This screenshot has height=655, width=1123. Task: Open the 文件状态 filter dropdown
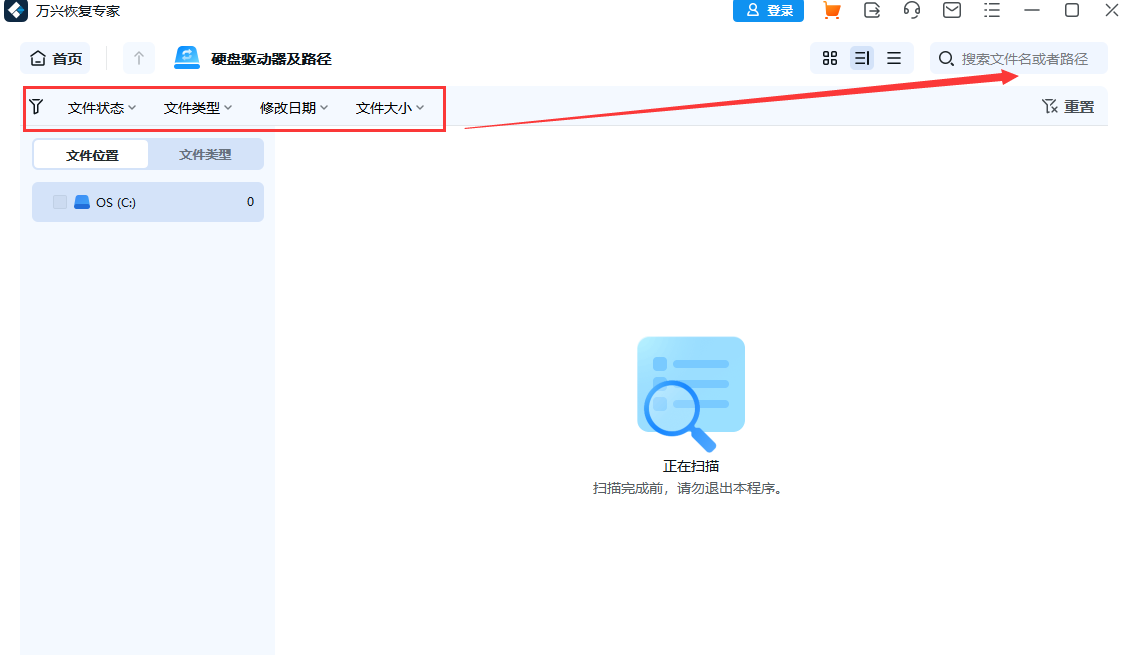coord(101,107)
